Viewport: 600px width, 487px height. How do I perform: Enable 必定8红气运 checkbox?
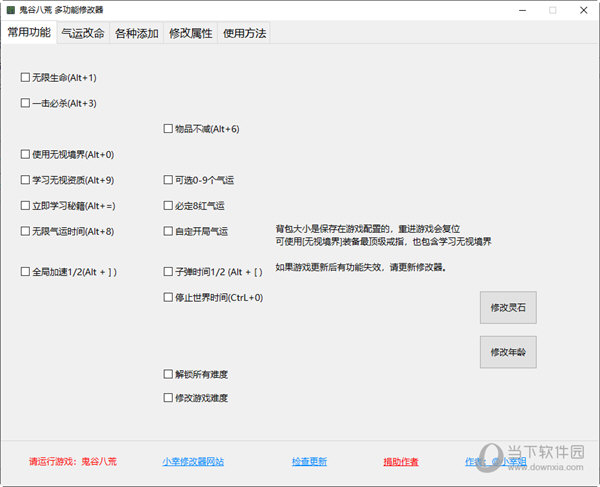(168, 206)
